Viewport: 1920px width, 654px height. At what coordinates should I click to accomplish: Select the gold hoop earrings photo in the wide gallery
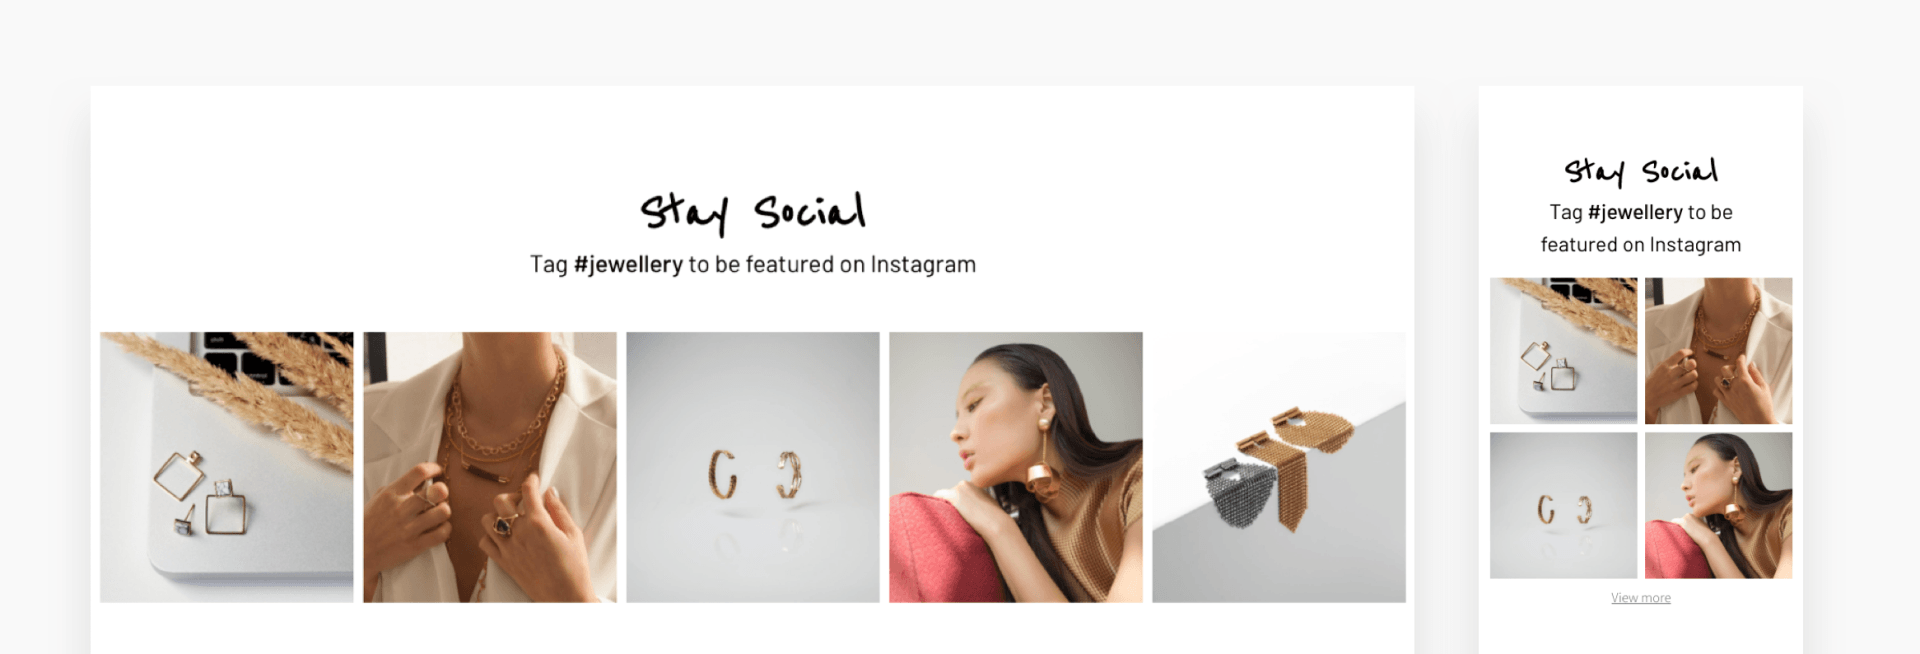pyautogui.click(x=753, y=467)
